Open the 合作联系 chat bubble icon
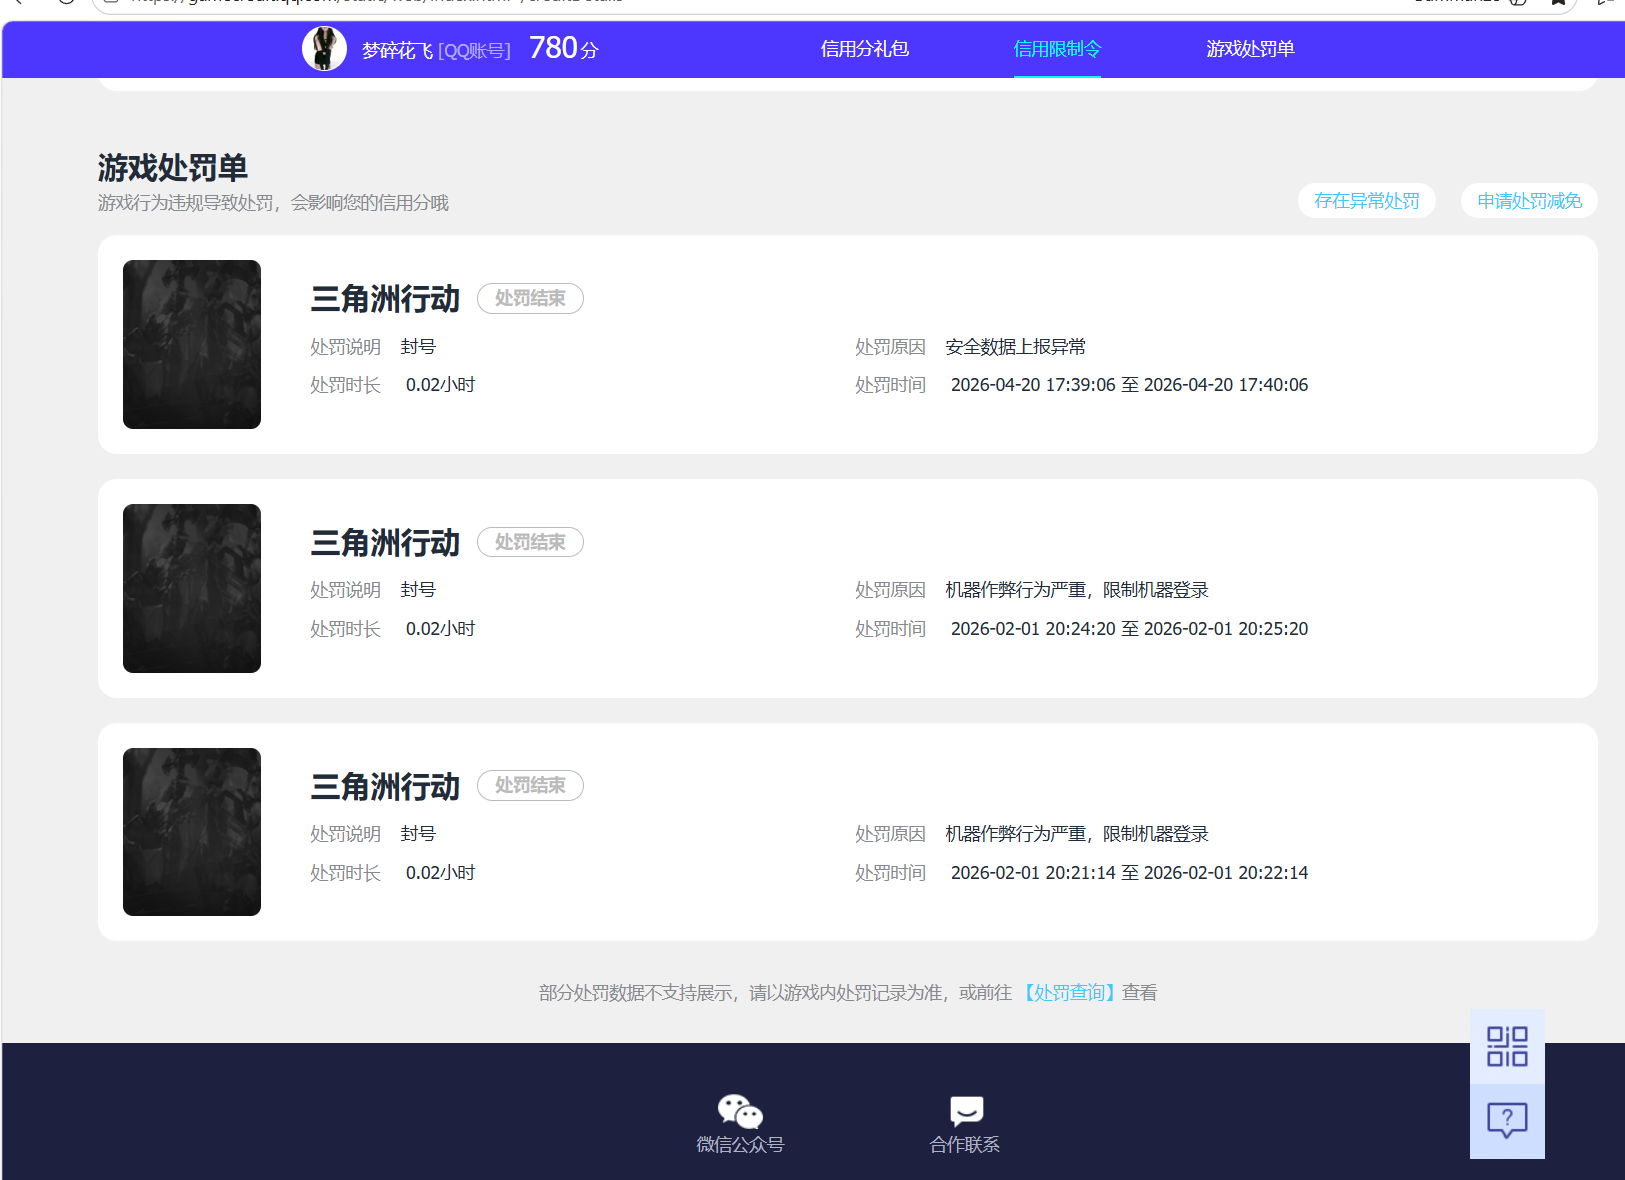Image resolution: width=1625 pixels, height=1180 pixels. coord(966,1111)
